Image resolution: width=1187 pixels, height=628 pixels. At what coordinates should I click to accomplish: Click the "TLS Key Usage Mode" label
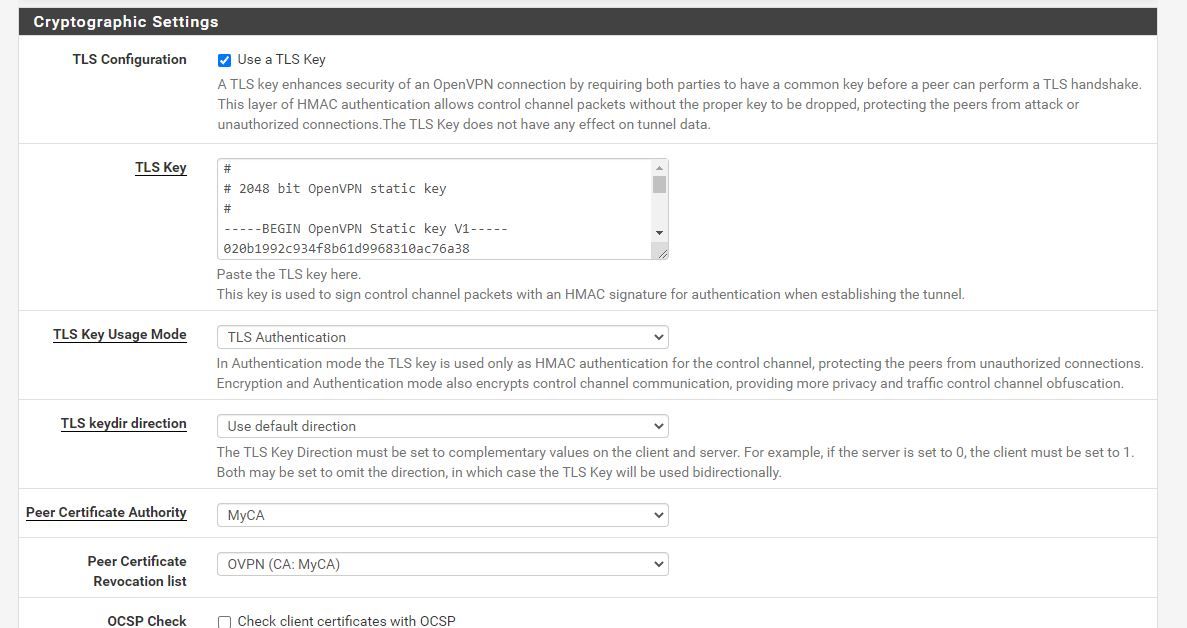[120, 334]
